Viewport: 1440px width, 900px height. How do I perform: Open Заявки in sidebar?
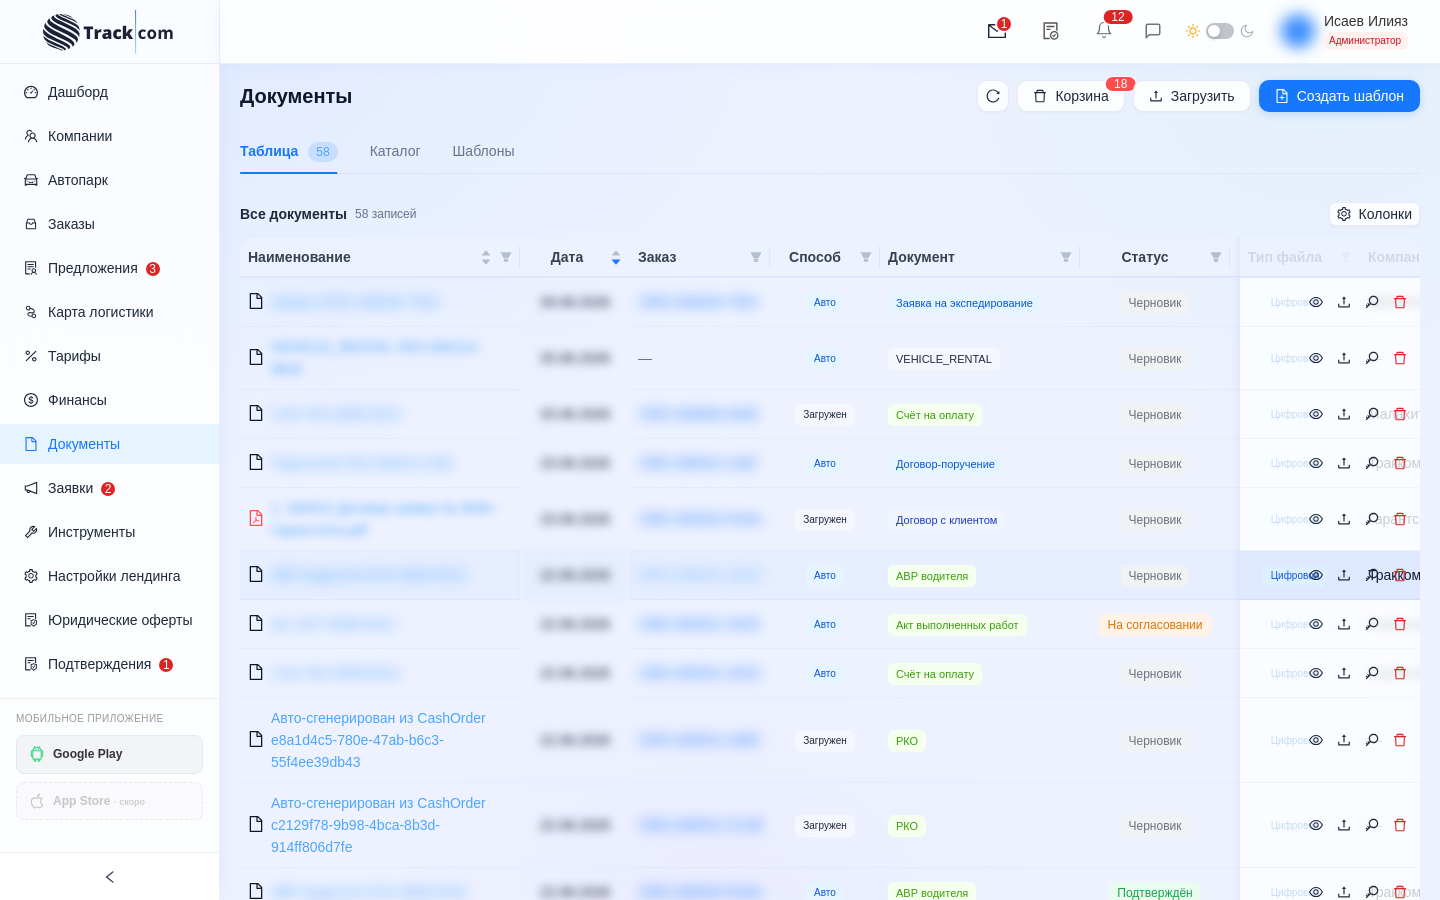[110, 488]
